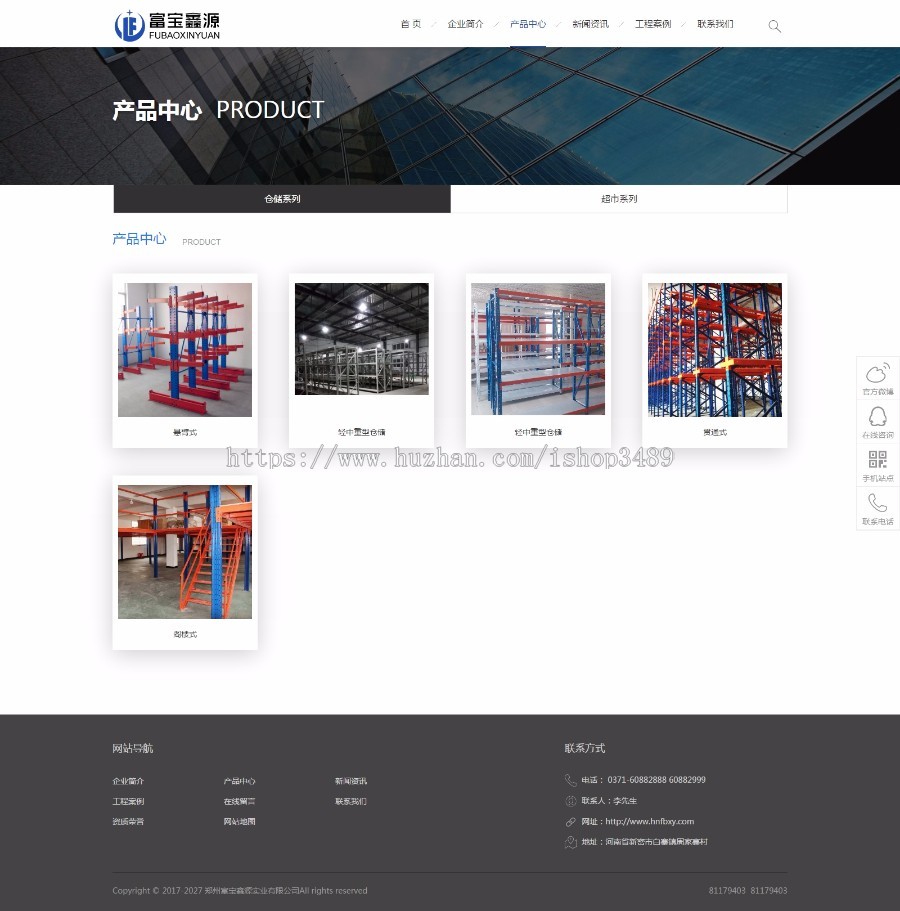Click the Copyright 2017-2027 footer text
900x911 pixels.
tap(240, 891)
